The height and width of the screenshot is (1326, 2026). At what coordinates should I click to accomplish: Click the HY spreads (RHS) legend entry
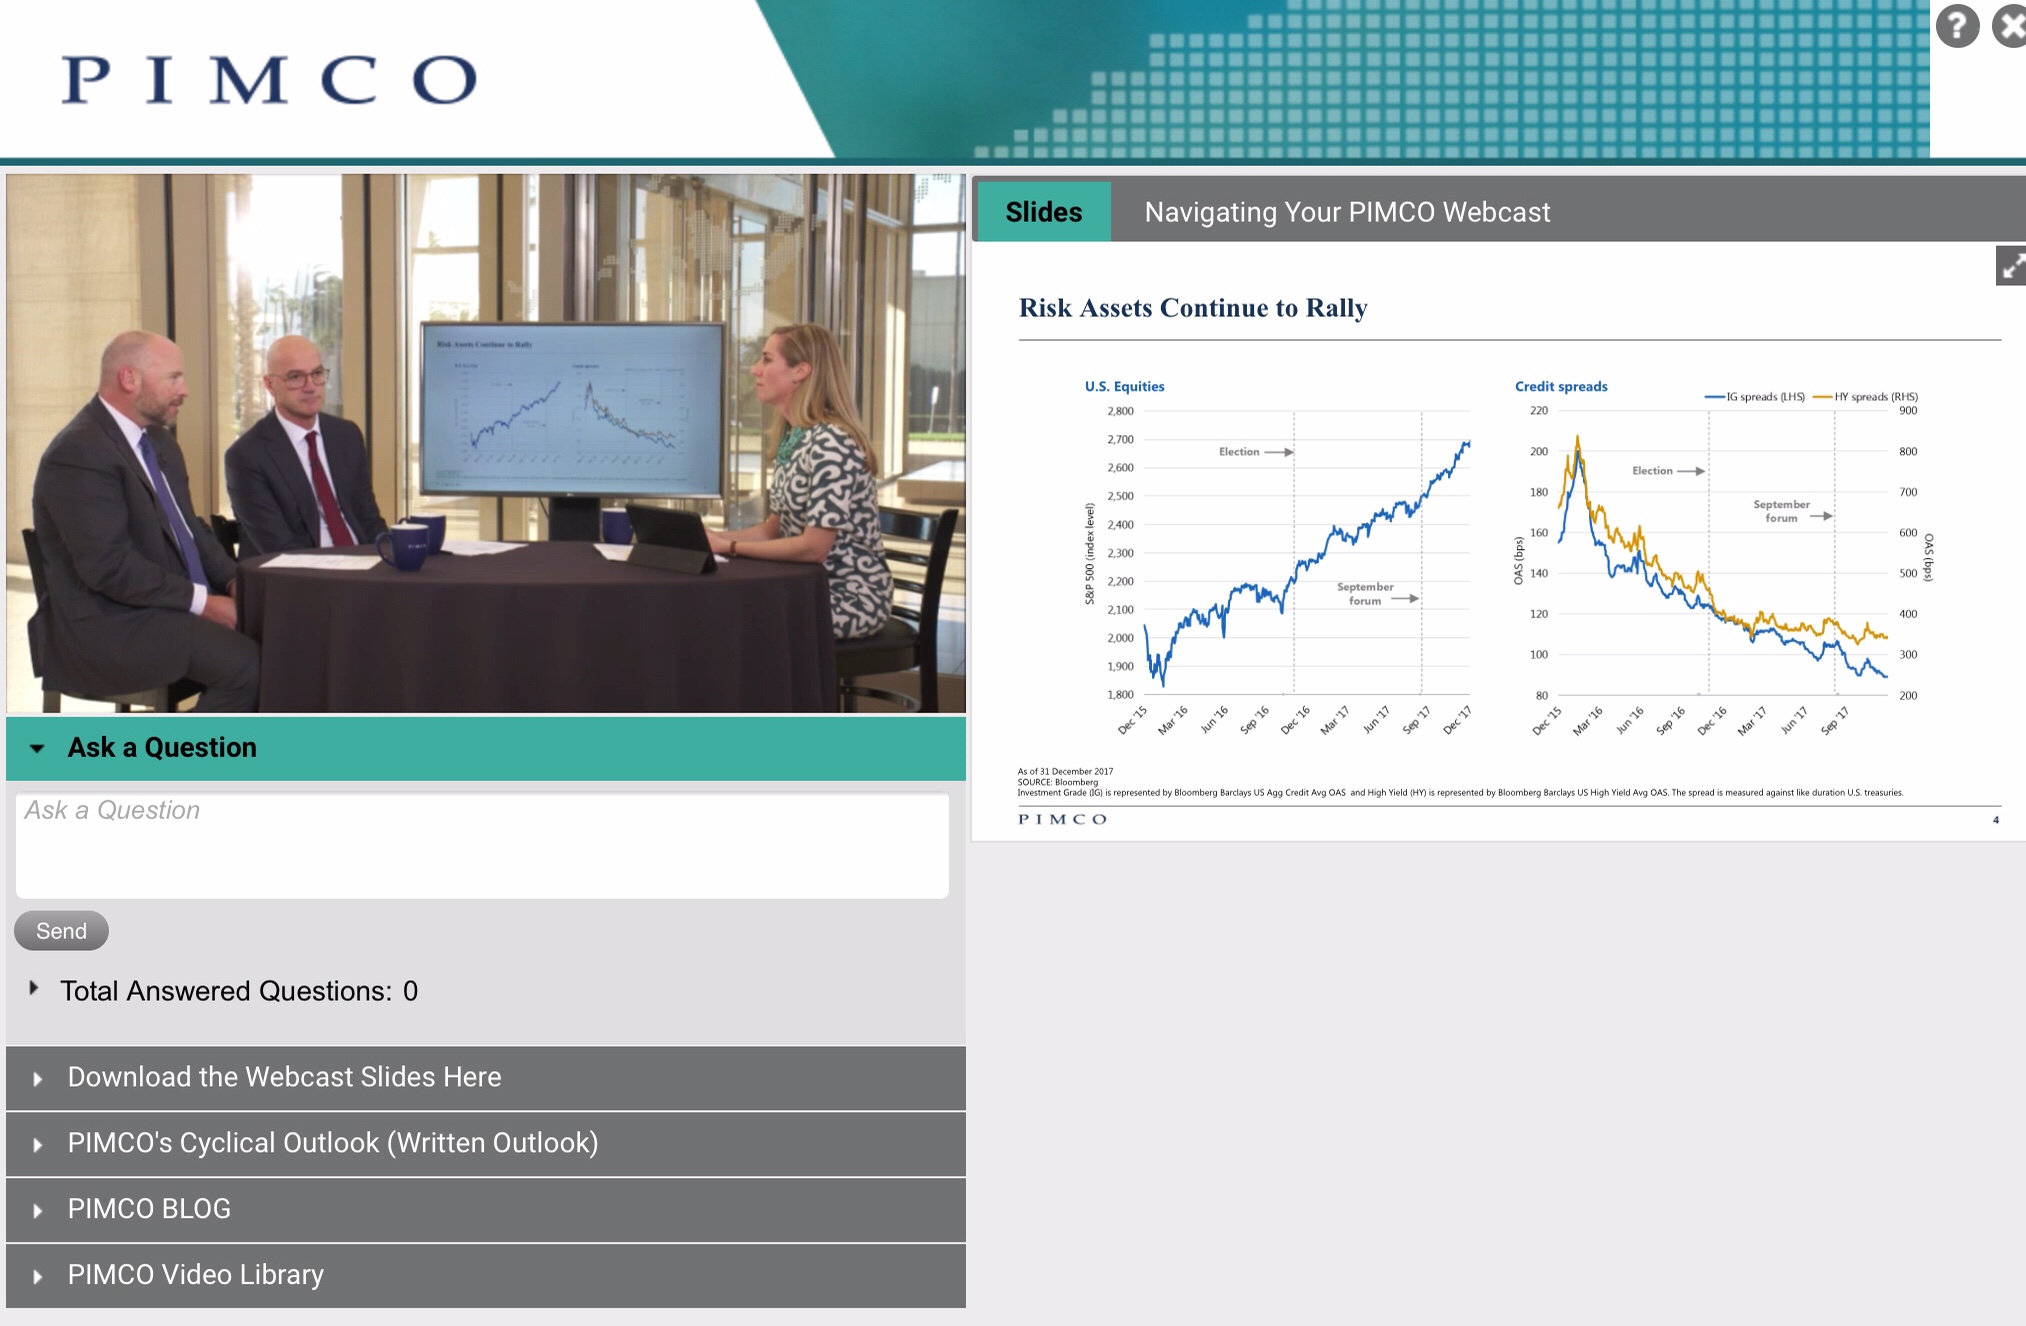click(1865, 397)
